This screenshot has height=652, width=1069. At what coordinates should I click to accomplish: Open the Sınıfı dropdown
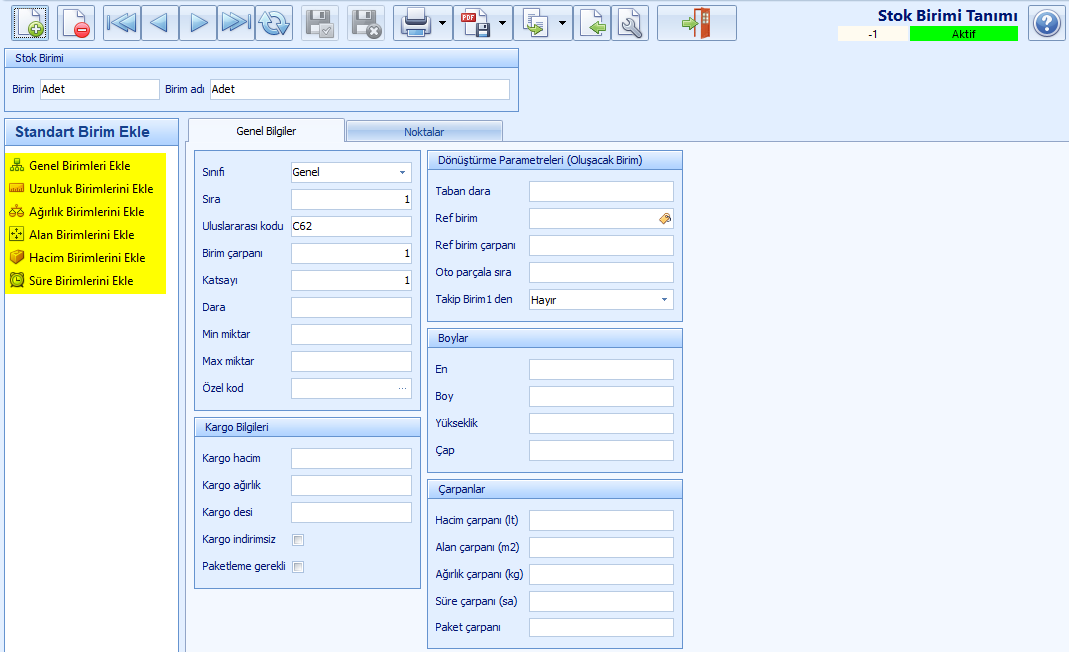(x=402, y=173)
